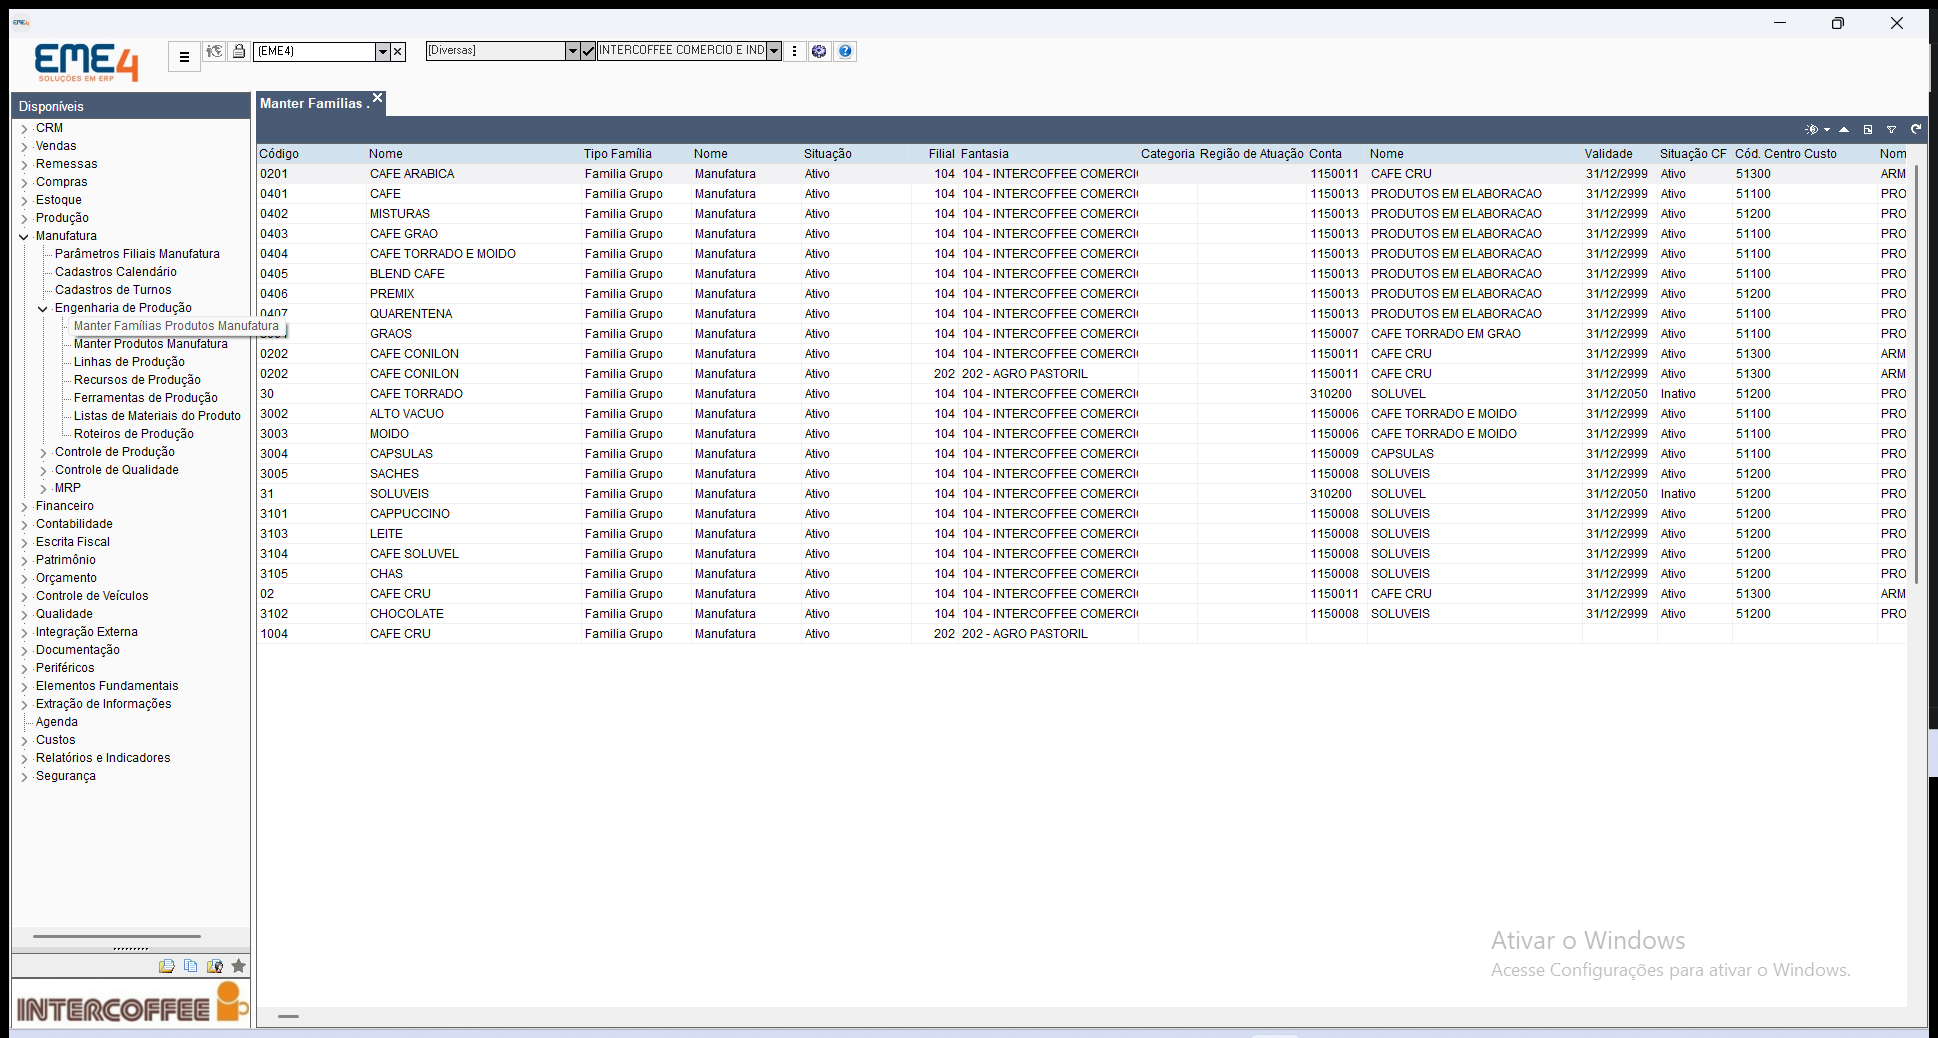Click the folder with user icon
Image resolution: width=1938 pixels, height=1038 pixels.
(x=215, y=966)
